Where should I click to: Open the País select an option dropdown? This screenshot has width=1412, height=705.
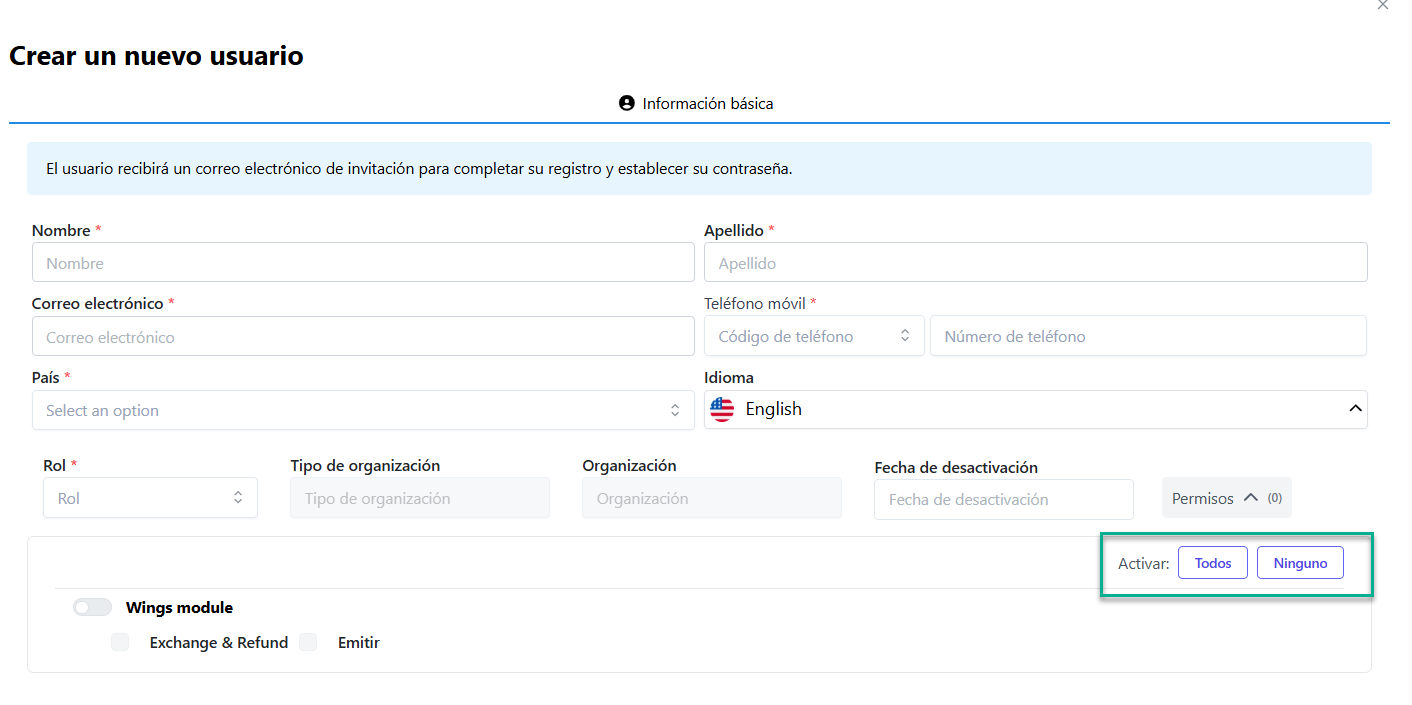[x=350, y=410]
